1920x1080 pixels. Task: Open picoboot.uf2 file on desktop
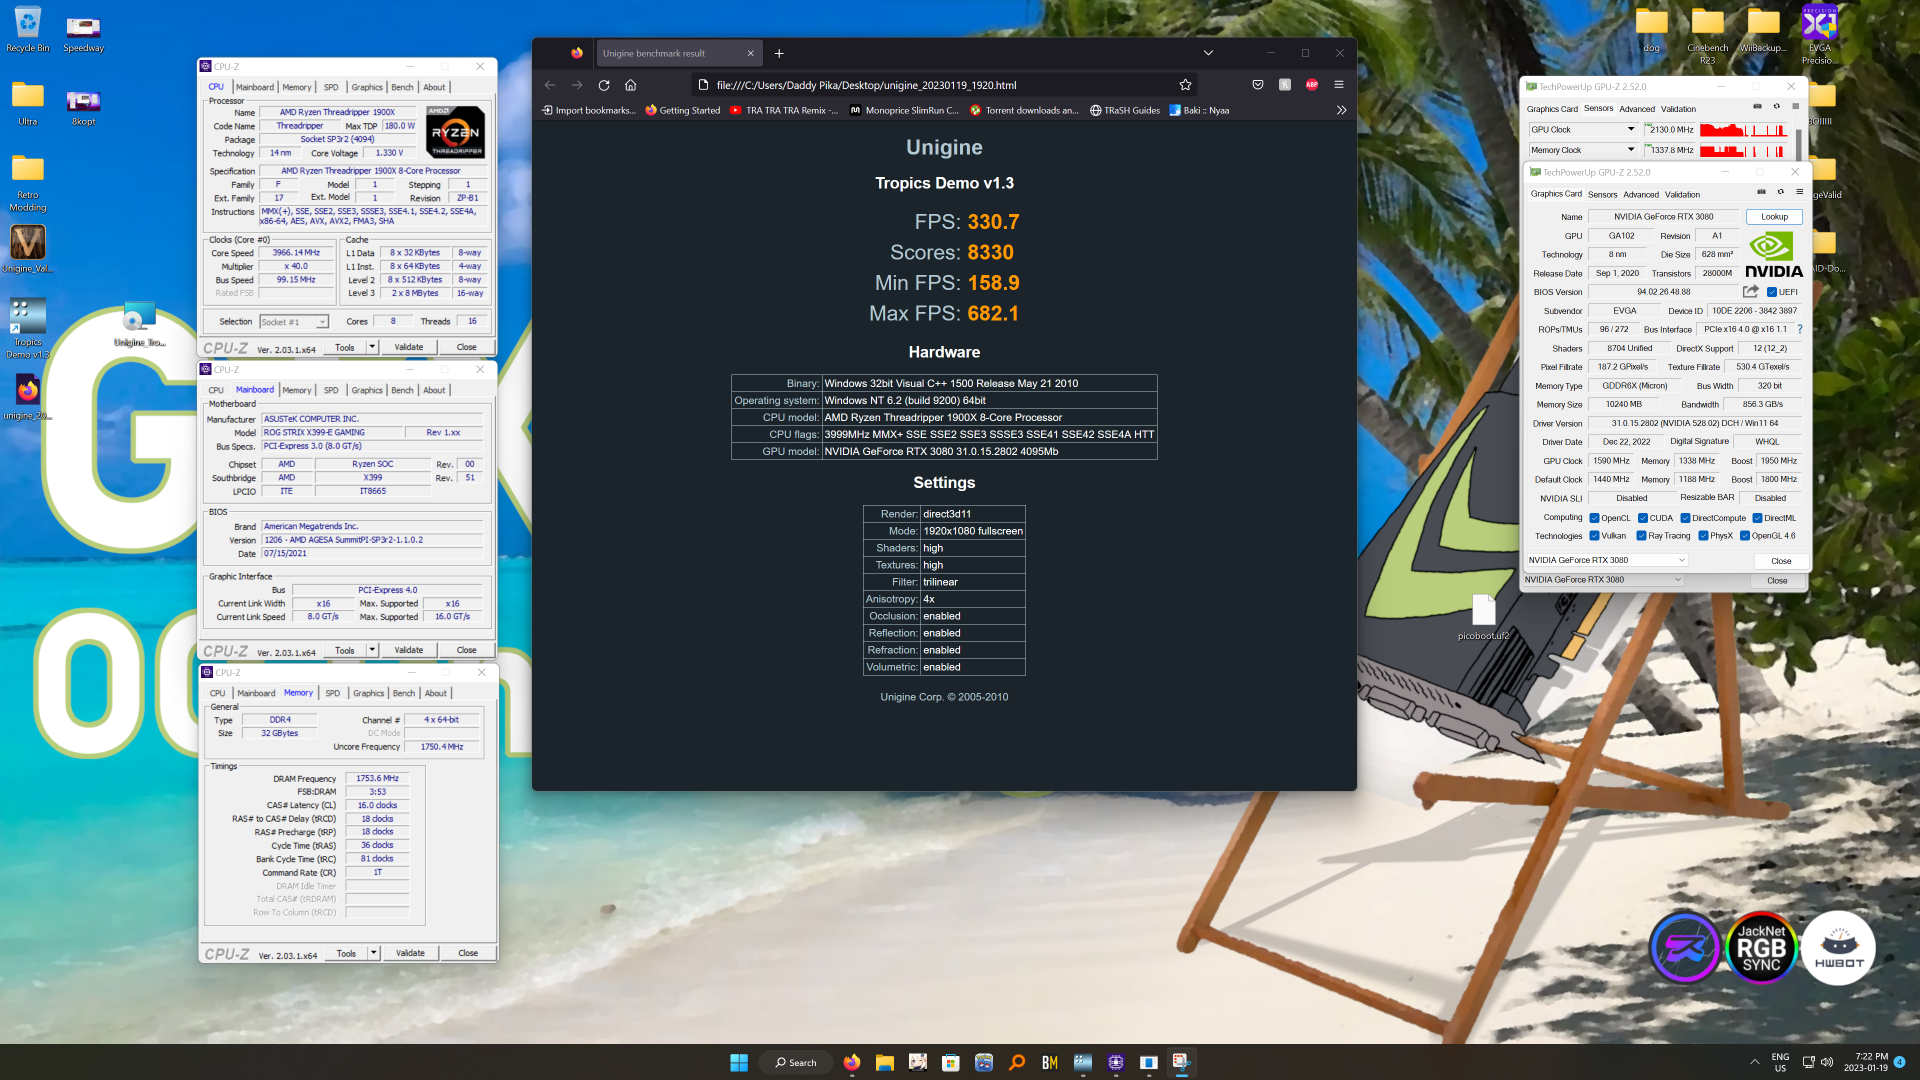pos(1483,616)
